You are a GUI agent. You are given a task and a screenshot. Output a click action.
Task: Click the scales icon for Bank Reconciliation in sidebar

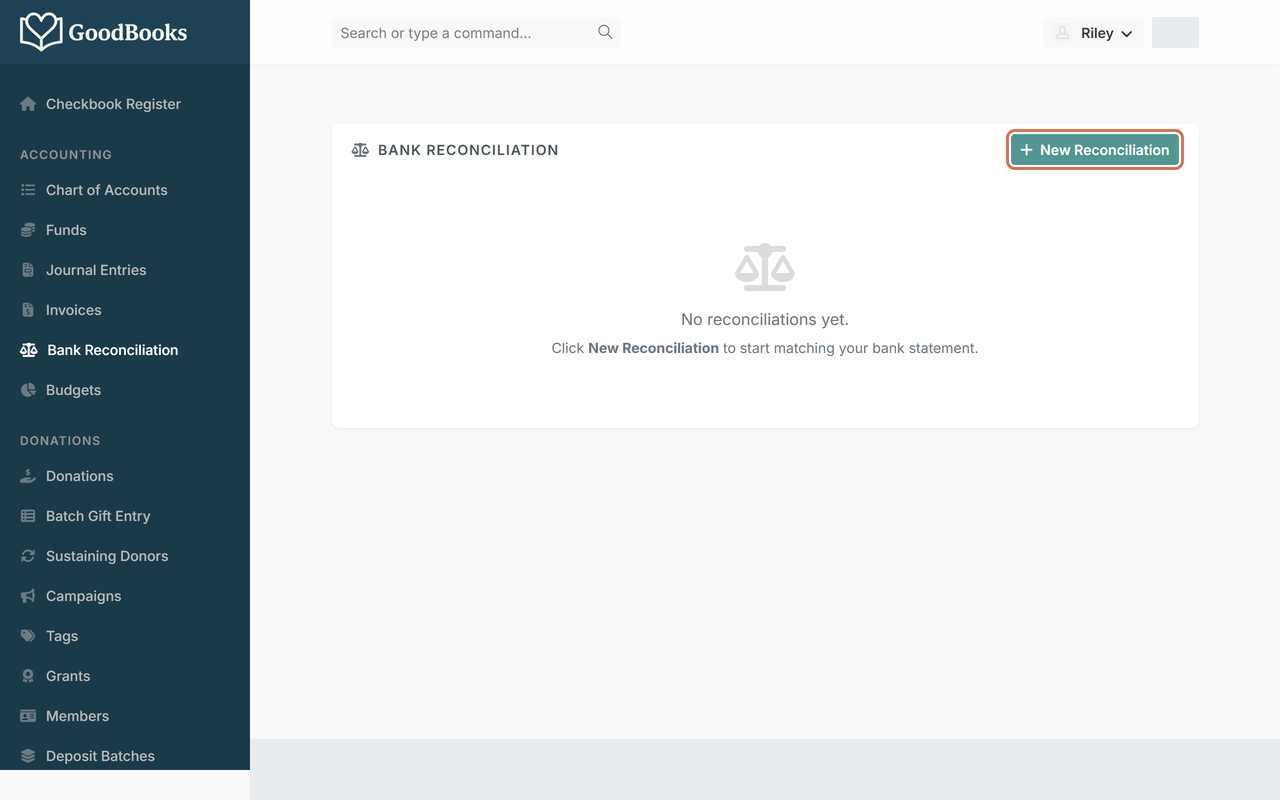[28, 350]
